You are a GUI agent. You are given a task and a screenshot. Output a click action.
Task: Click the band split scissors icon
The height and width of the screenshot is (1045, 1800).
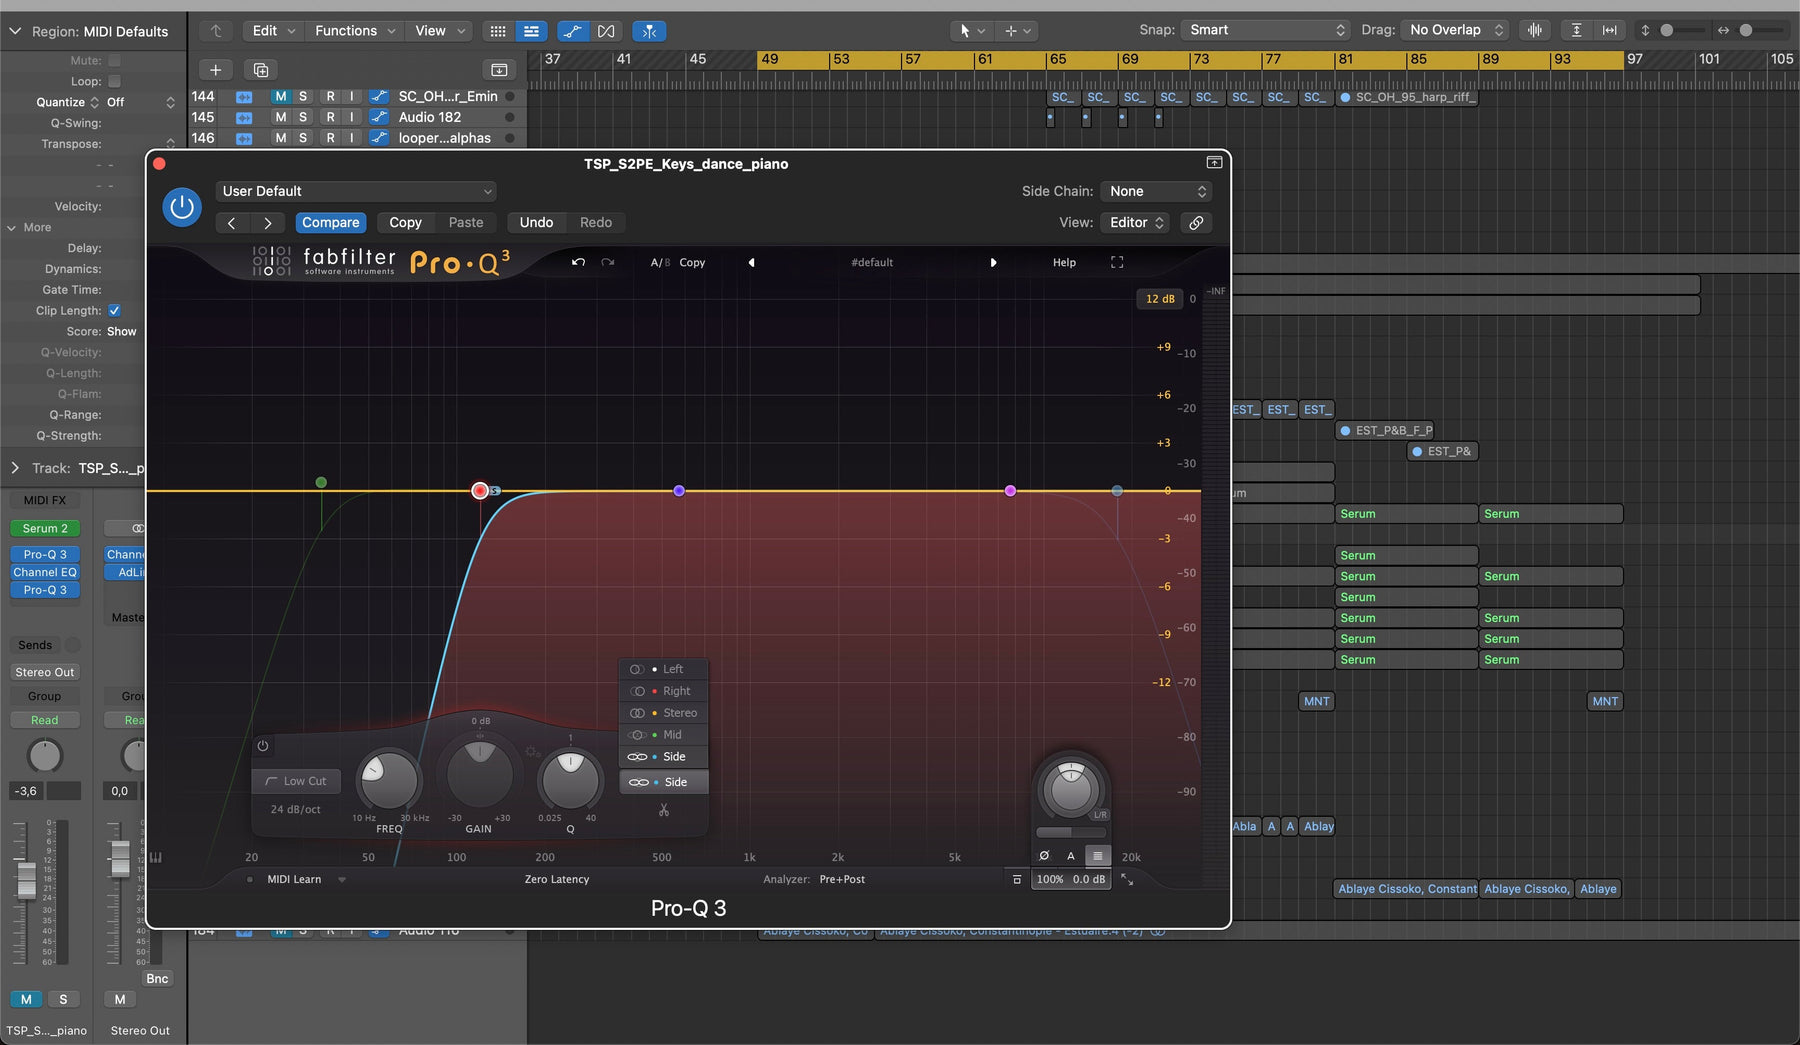(x=664, y=810)
